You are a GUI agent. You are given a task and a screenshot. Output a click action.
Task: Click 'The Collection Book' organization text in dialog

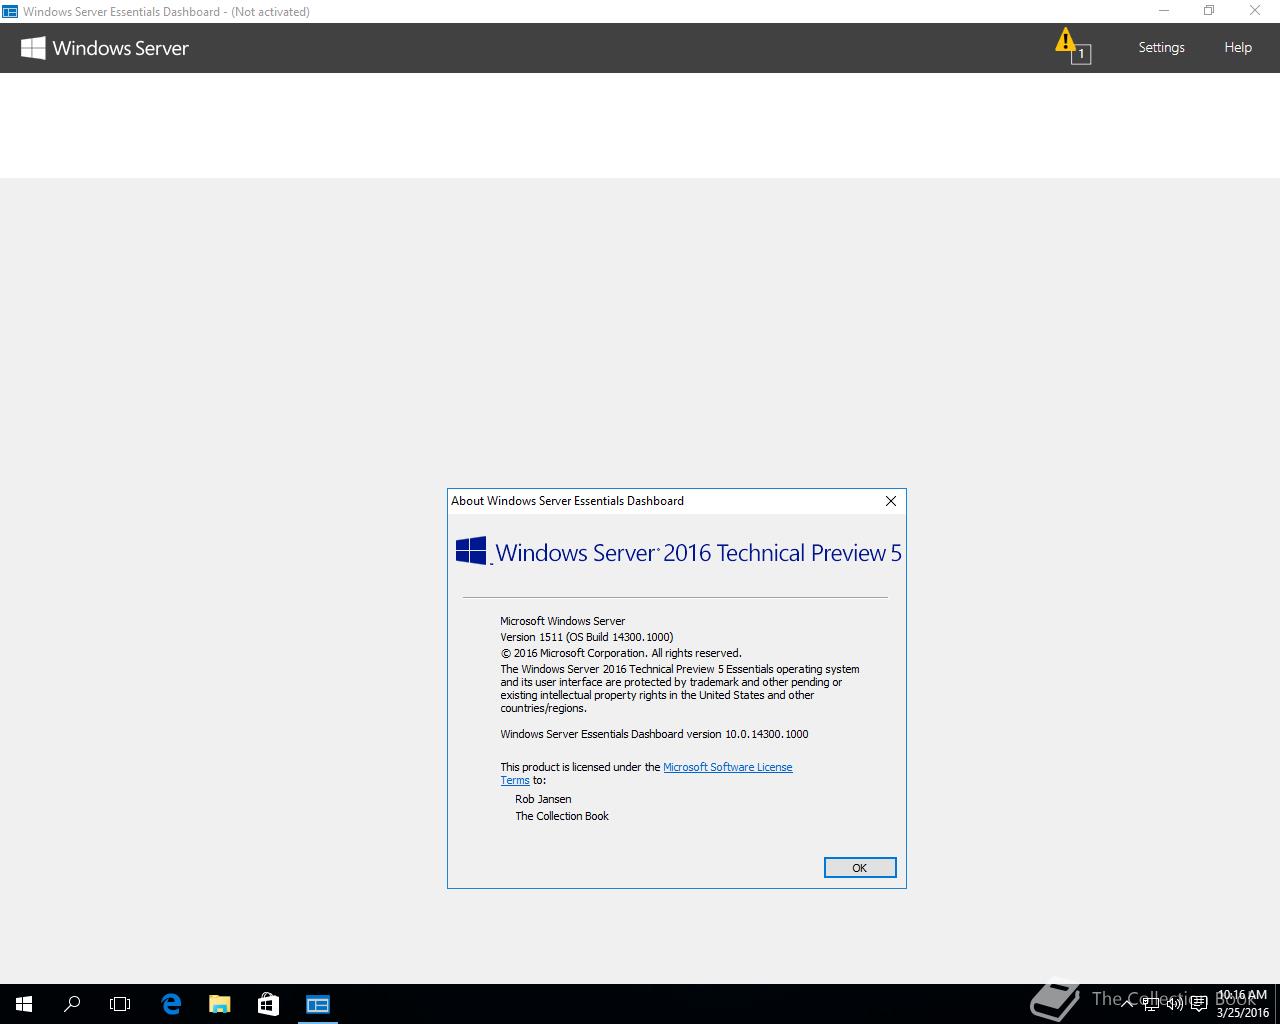coord(562,816)
